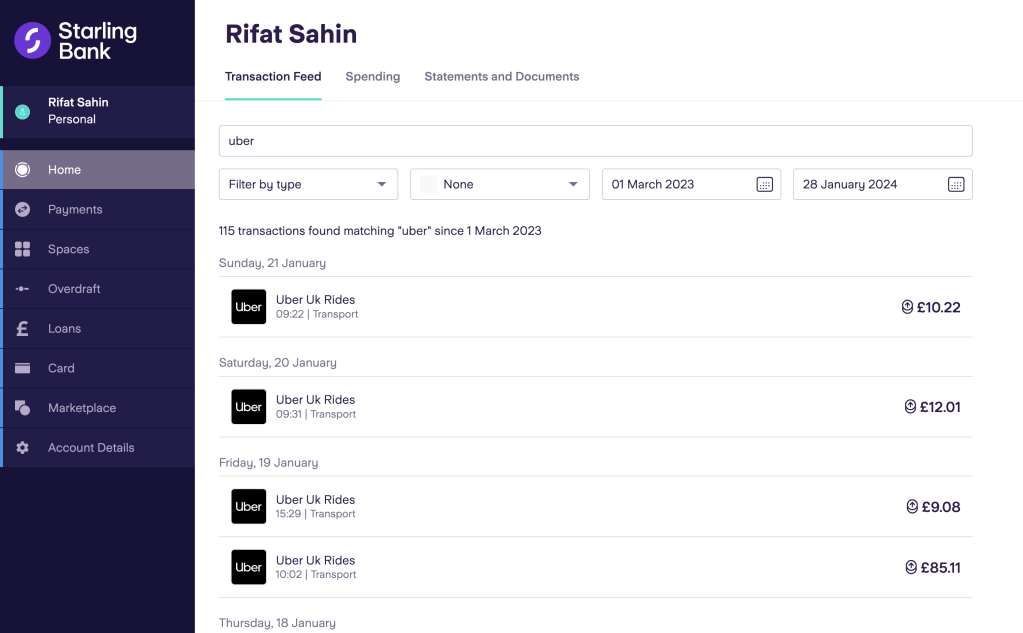Switch to the Spending tab
The width and height of the screenshot is (1023, 633).
pyautogui.click(x=373, y=77)
